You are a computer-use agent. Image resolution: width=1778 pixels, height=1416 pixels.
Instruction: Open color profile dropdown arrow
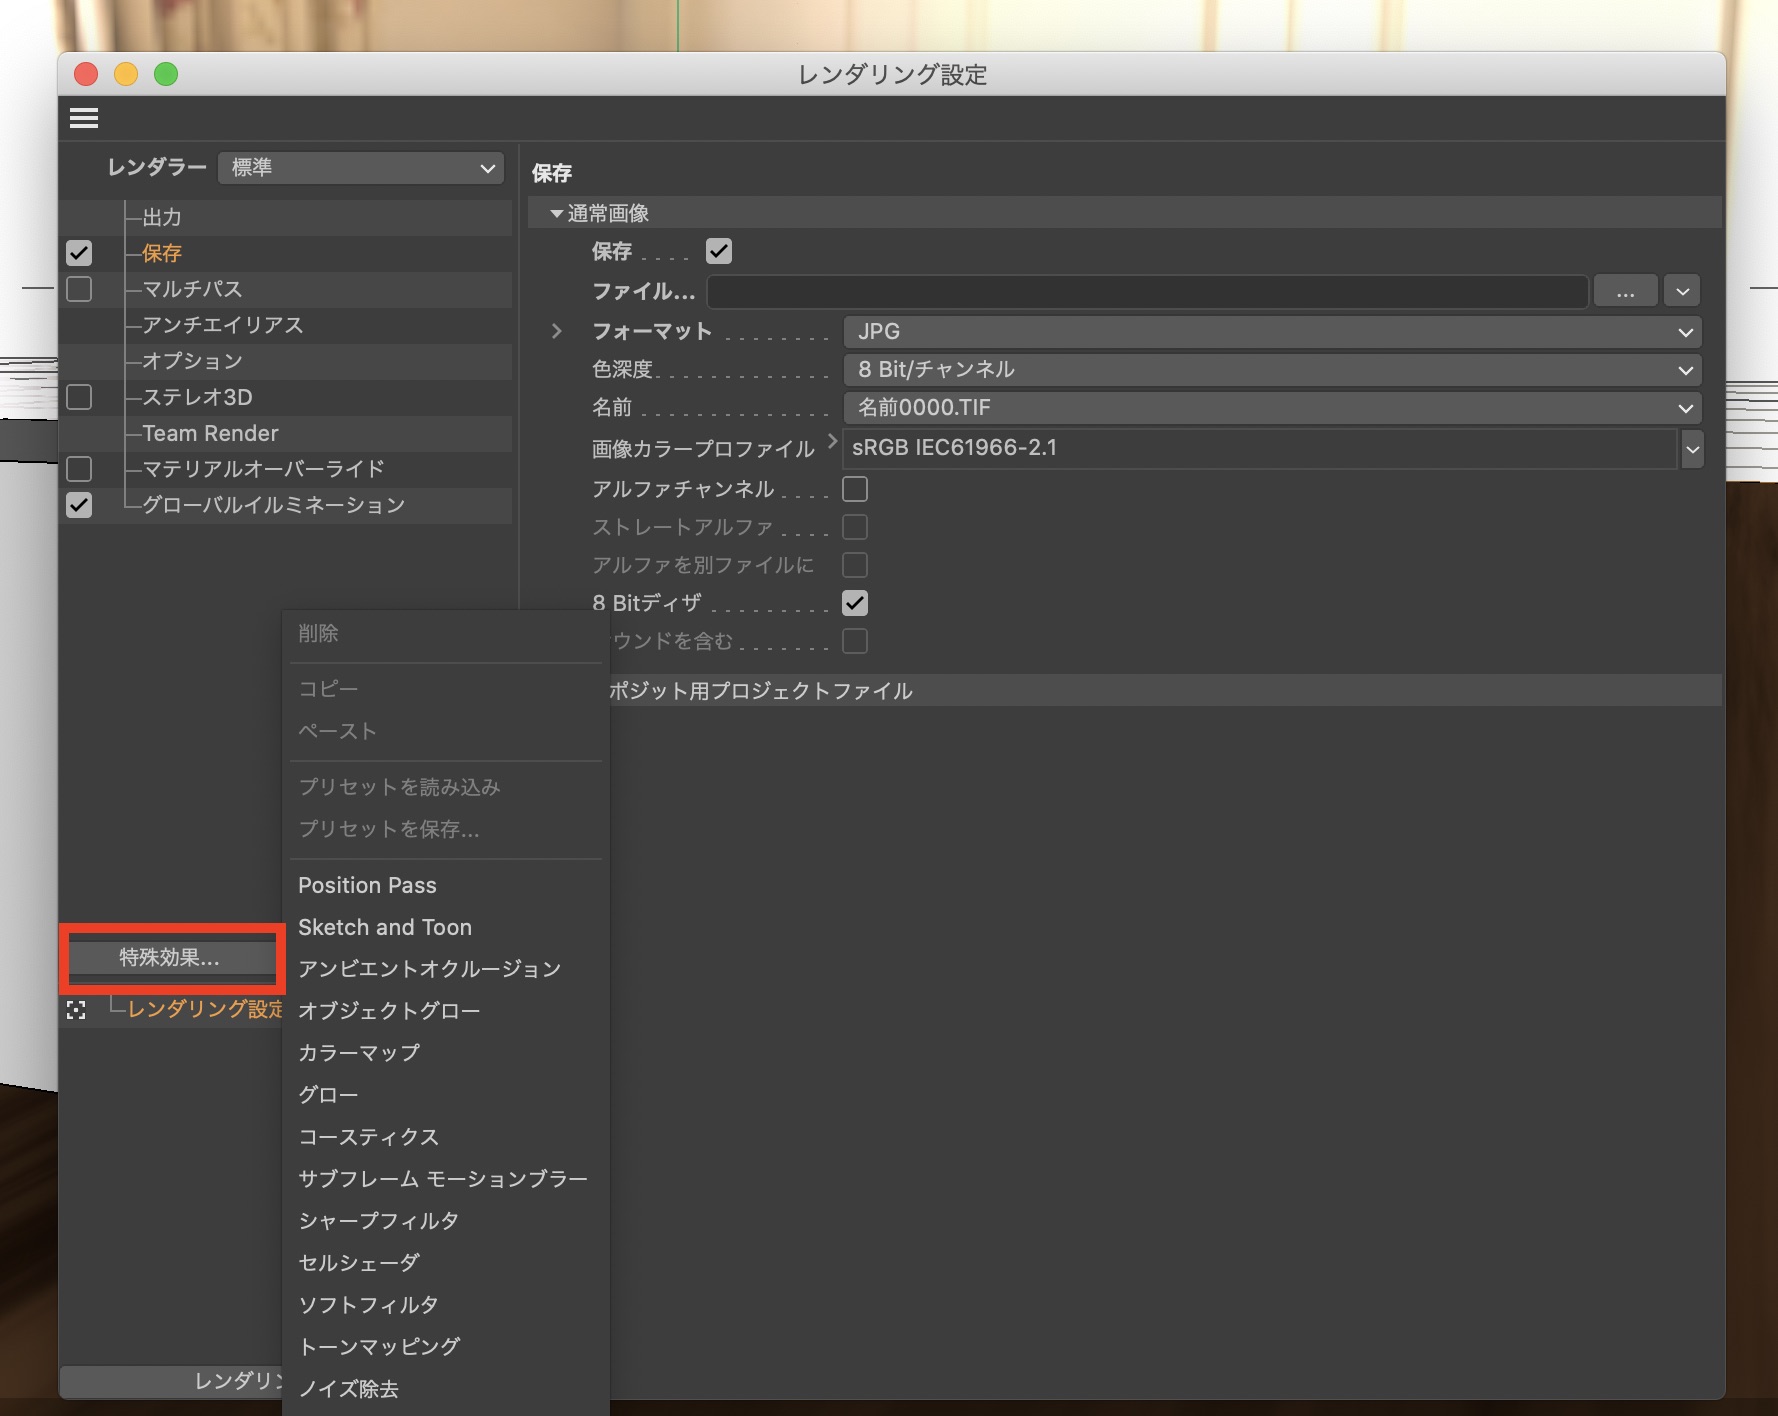1692,449
